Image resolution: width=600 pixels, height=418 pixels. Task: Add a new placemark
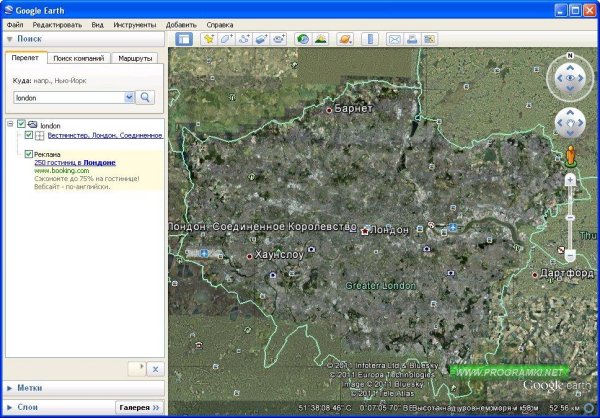coord(209,39)
